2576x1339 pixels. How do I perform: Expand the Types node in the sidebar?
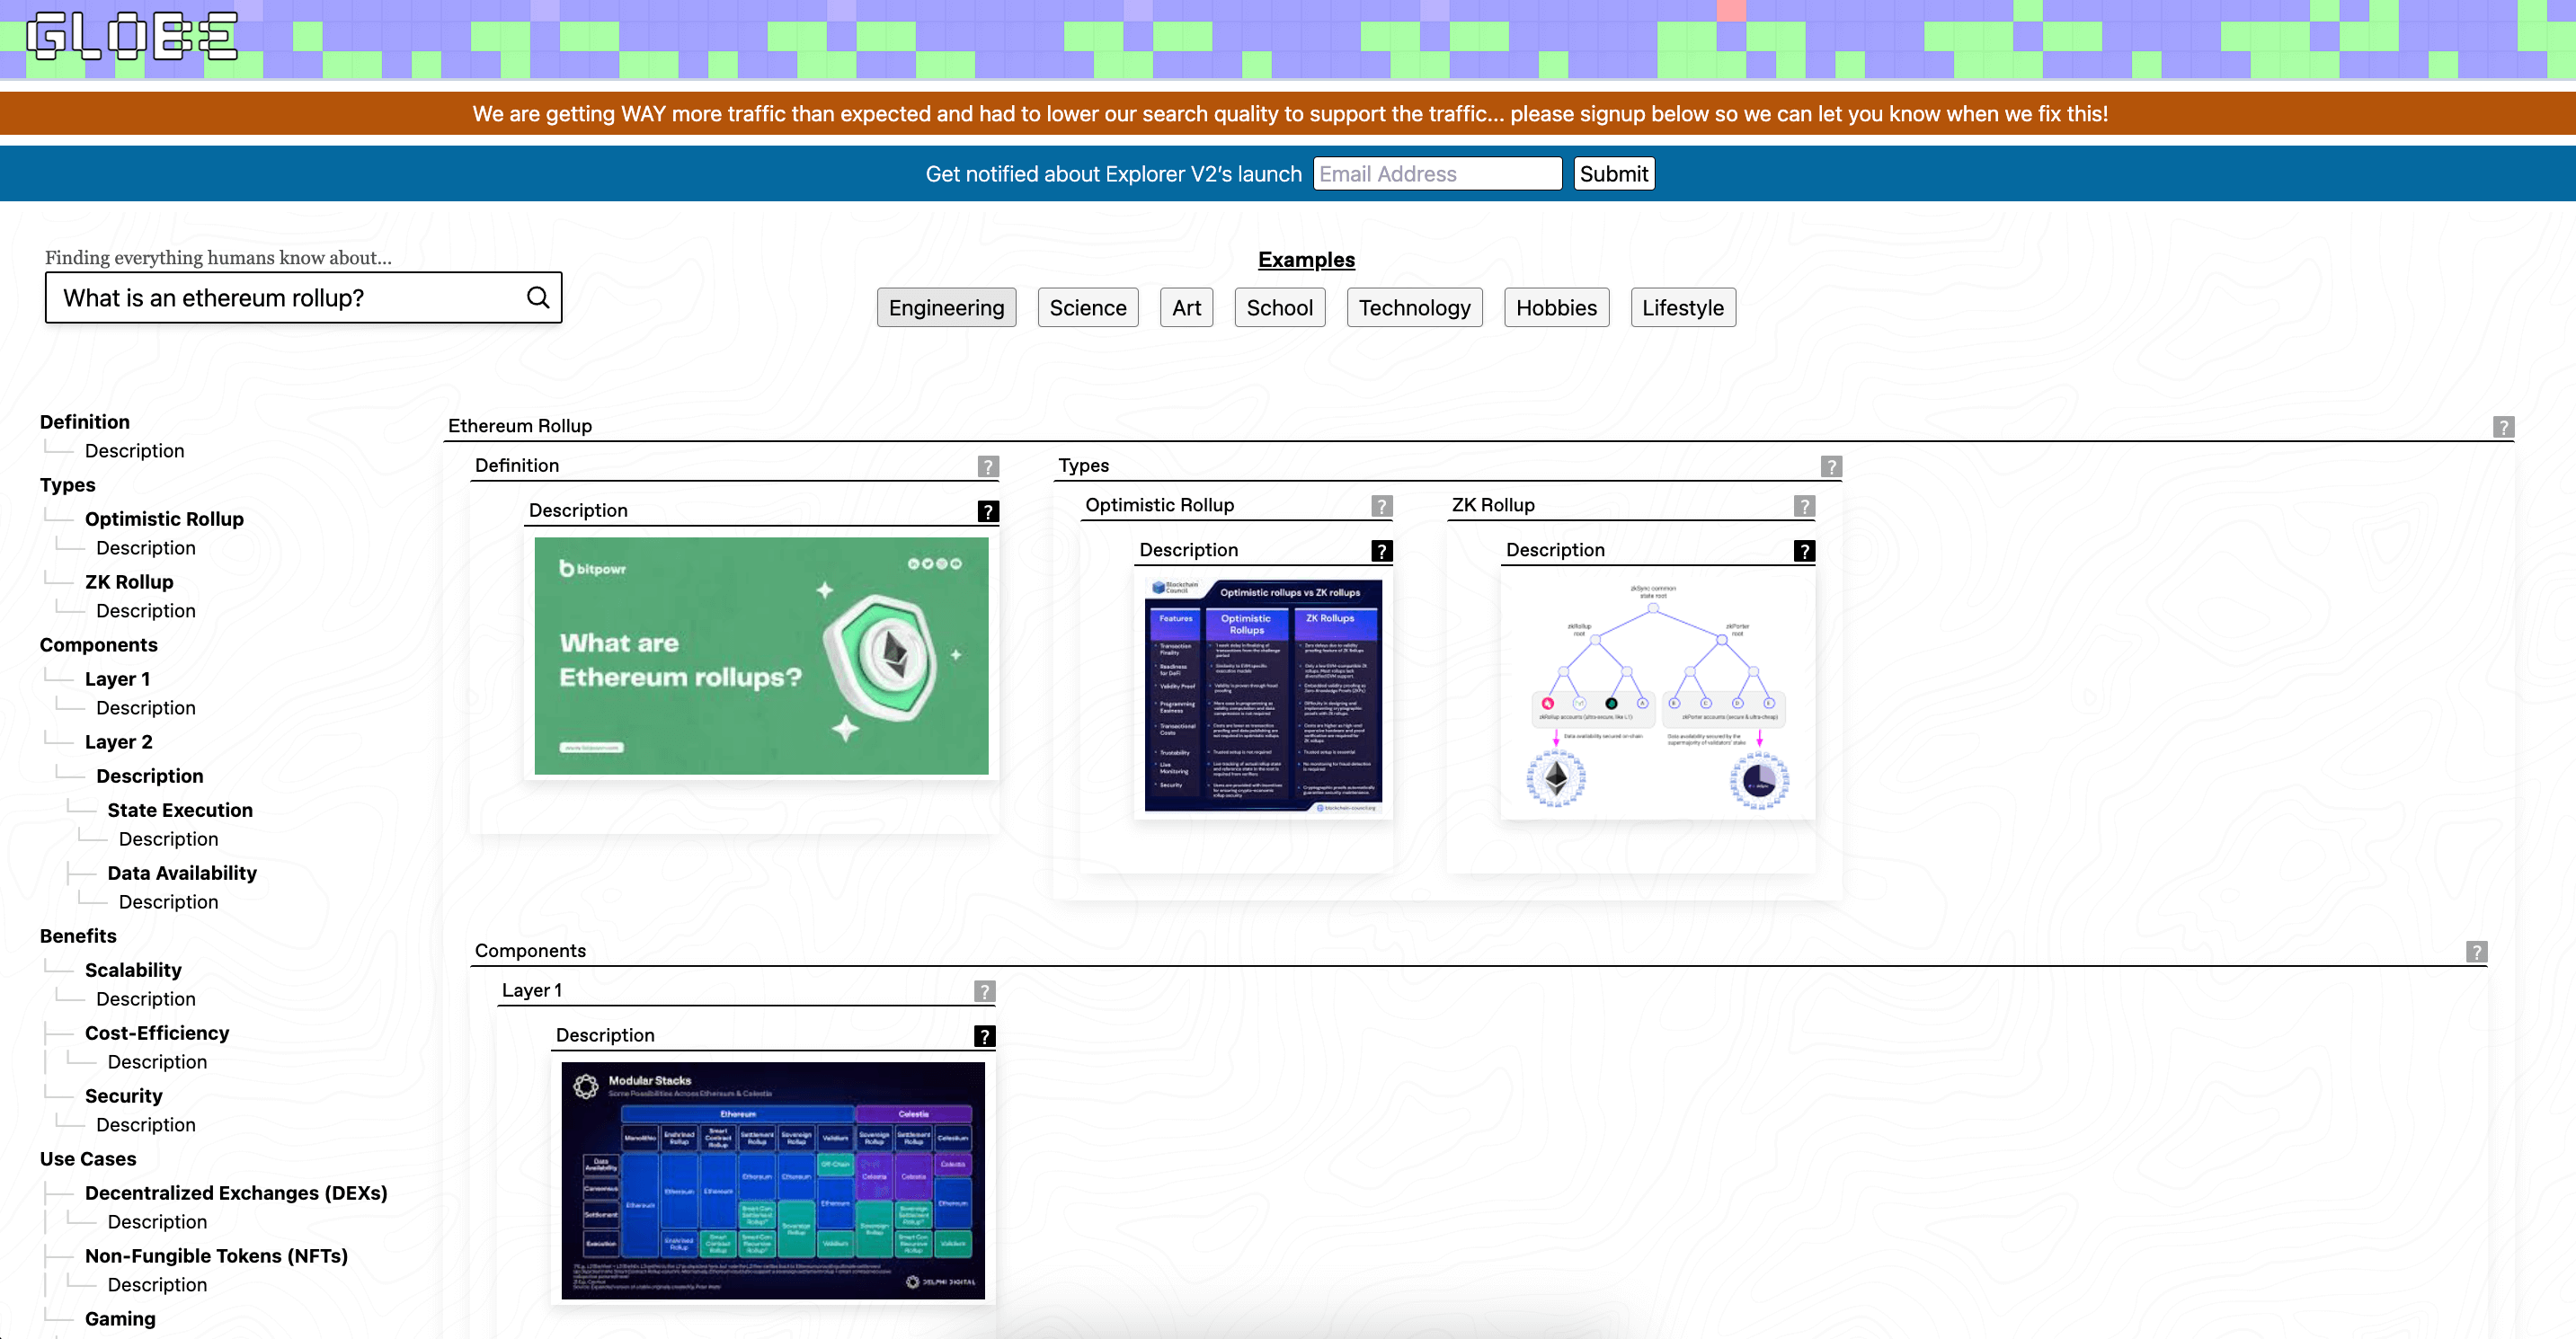pos(67,485)
